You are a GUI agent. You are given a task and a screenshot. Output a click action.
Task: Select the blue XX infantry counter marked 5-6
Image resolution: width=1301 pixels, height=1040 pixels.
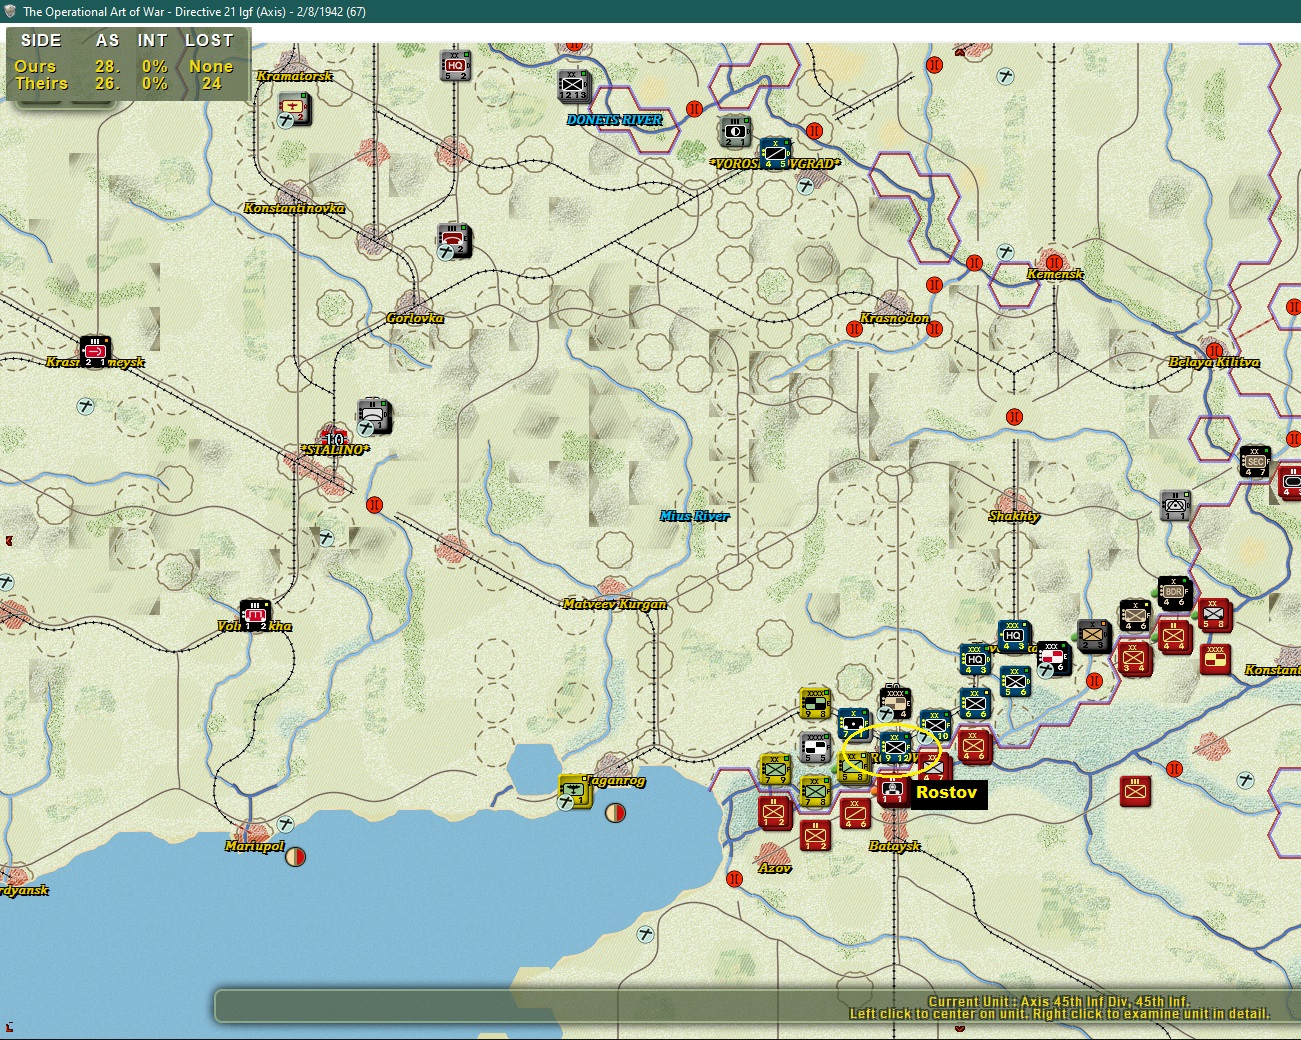tap(1015, 681)
